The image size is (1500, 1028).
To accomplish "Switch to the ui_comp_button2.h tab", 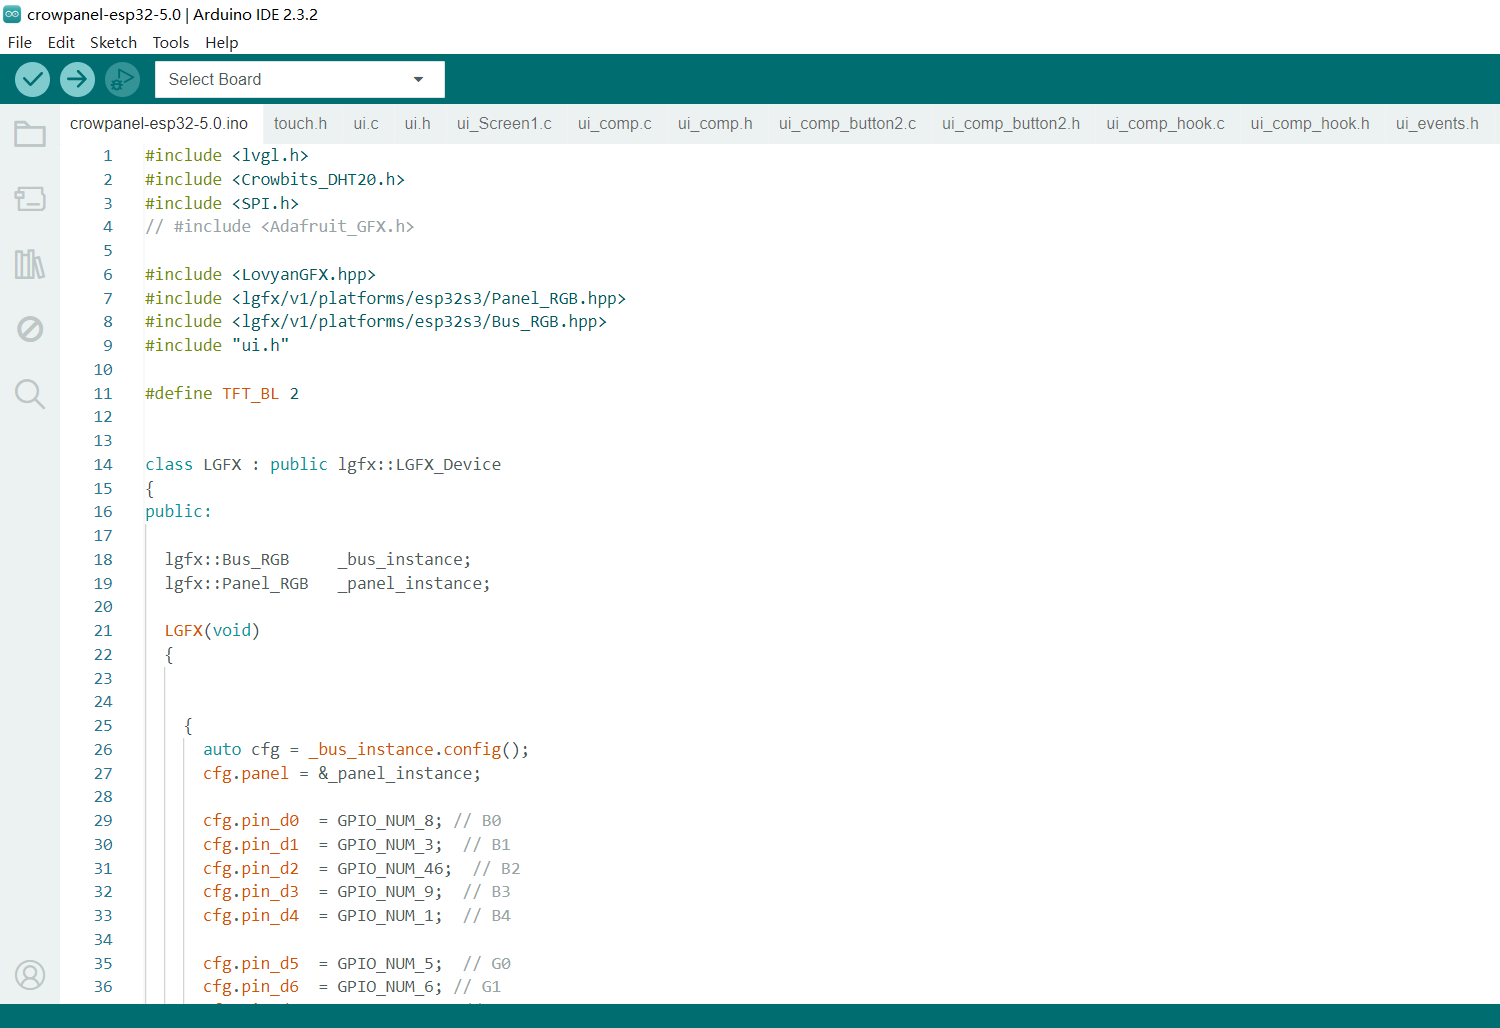I will [1011, 123].
